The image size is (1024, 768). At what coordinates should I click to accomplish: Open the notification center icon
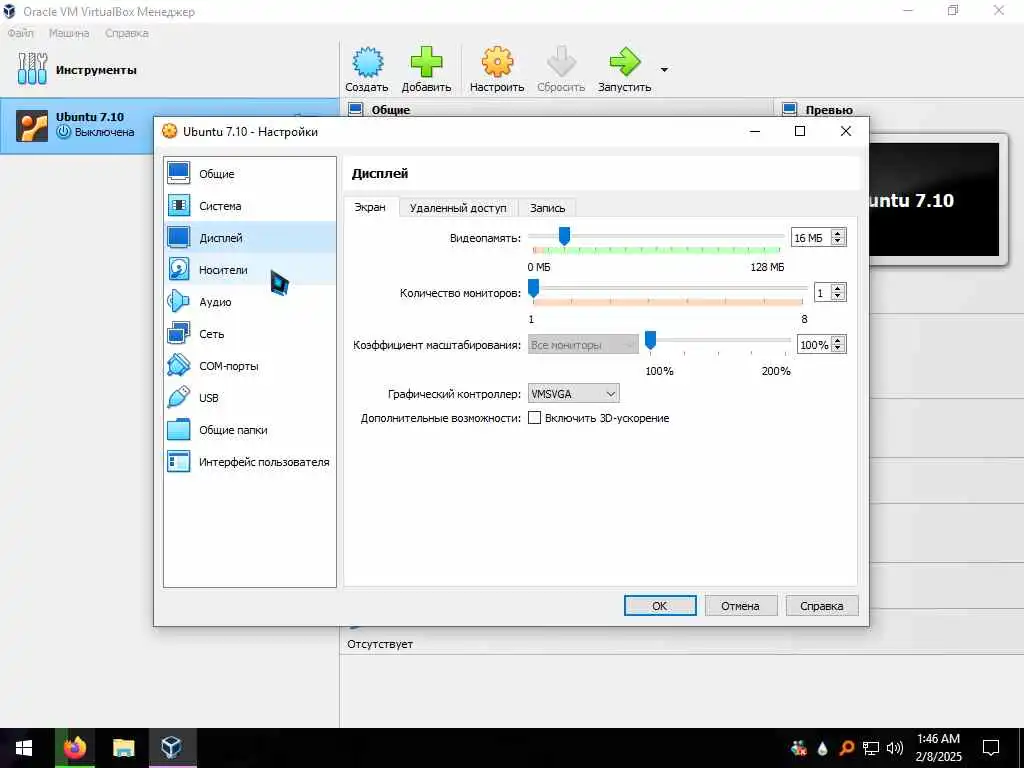pos(991,748)
